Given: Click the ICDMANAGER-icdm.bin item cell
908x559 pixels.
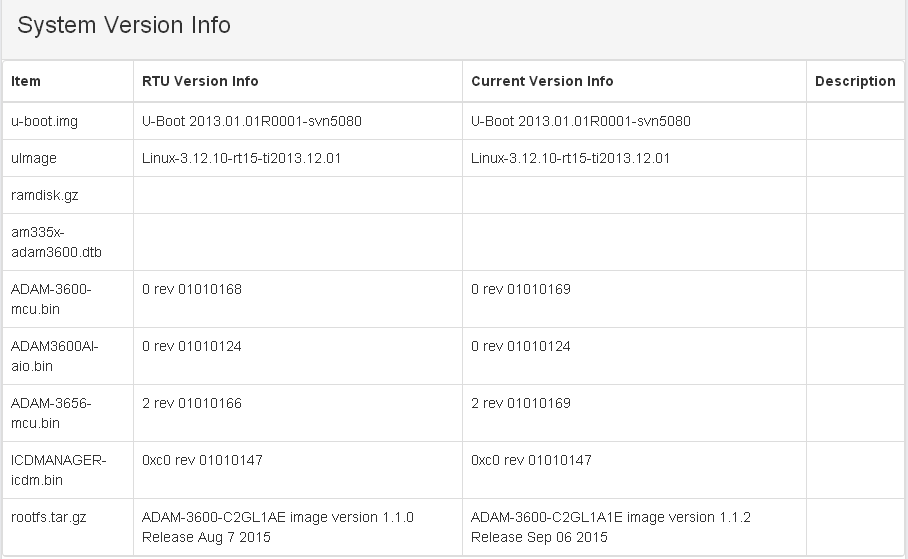Looking at the screenshot, I should [58, 469].
